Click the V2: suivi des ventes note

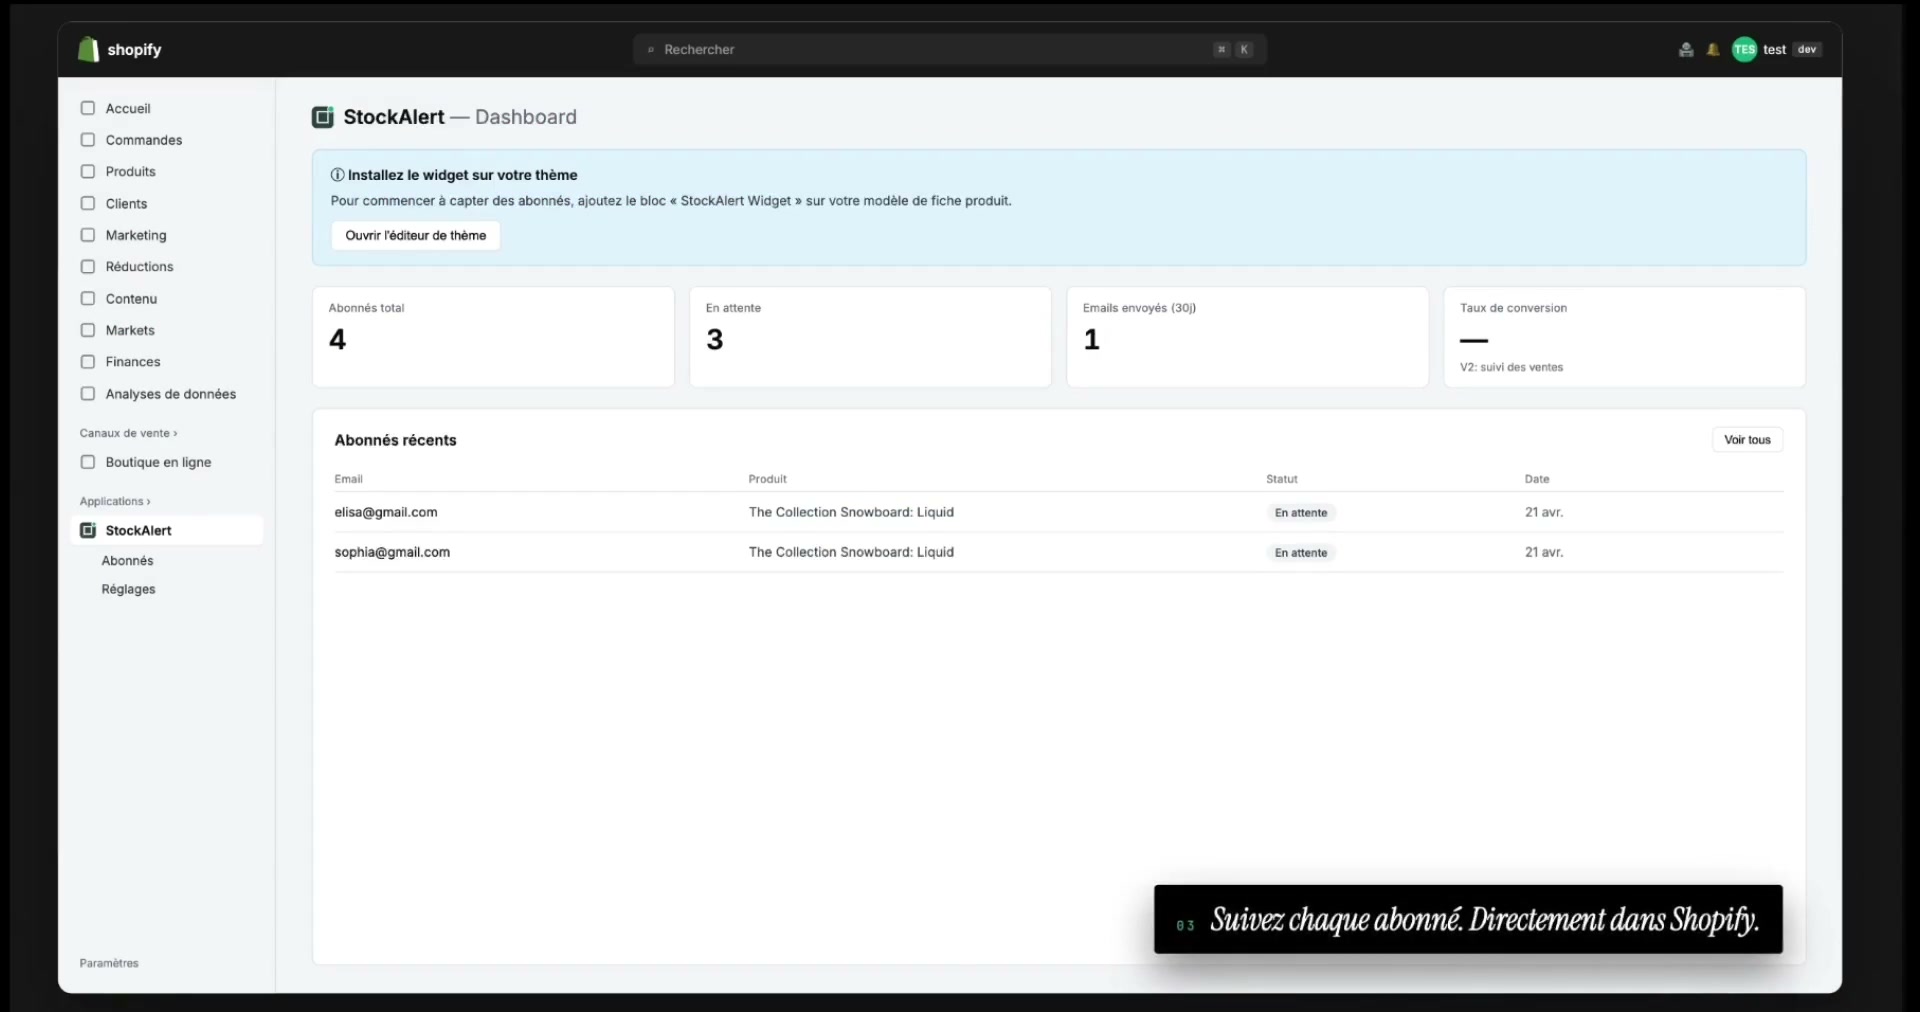click(1511, 367)
